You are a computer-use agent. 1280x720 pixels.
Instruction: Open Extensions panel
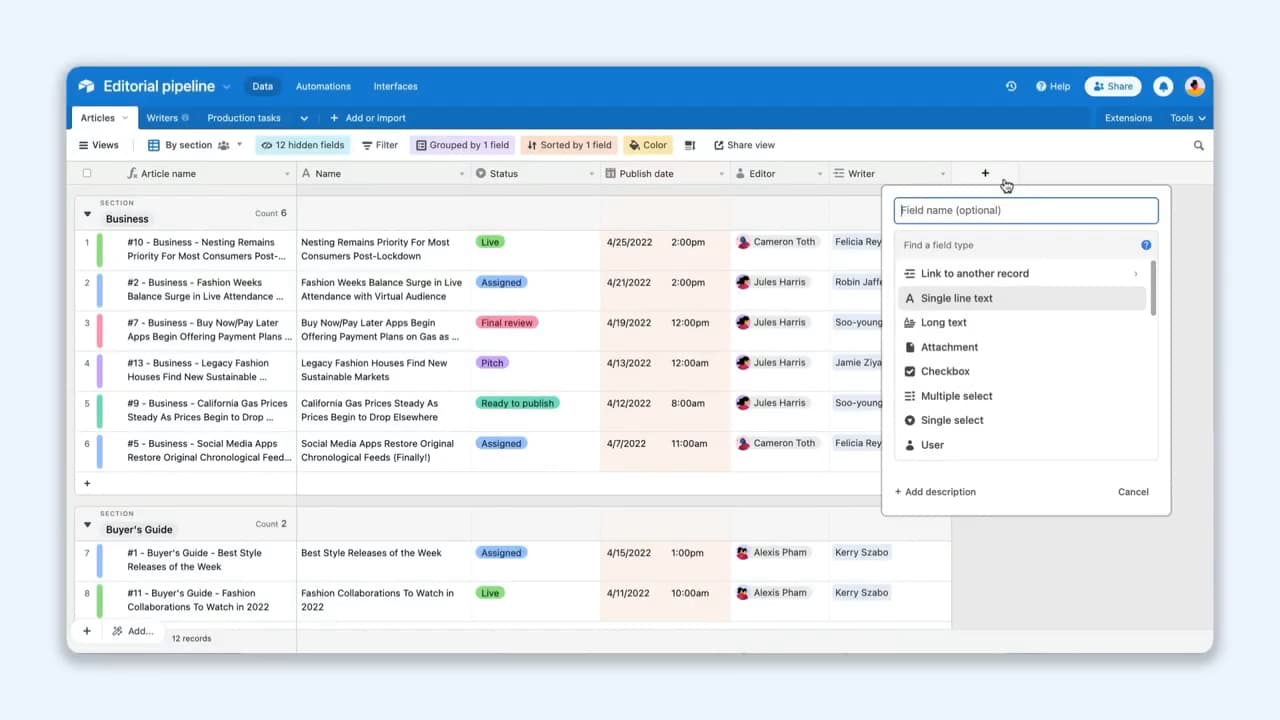1128,118
